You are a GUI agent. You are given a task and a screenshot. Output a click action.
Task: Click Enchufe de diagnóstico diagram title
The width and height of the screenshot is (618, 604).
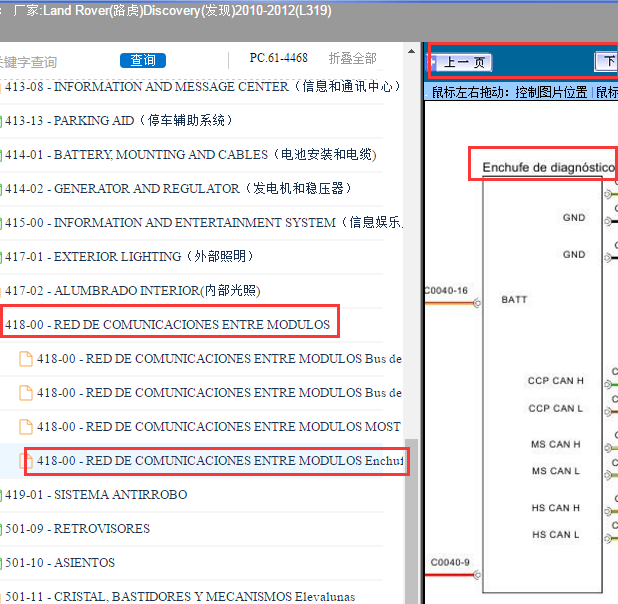[x=549, y=167]
